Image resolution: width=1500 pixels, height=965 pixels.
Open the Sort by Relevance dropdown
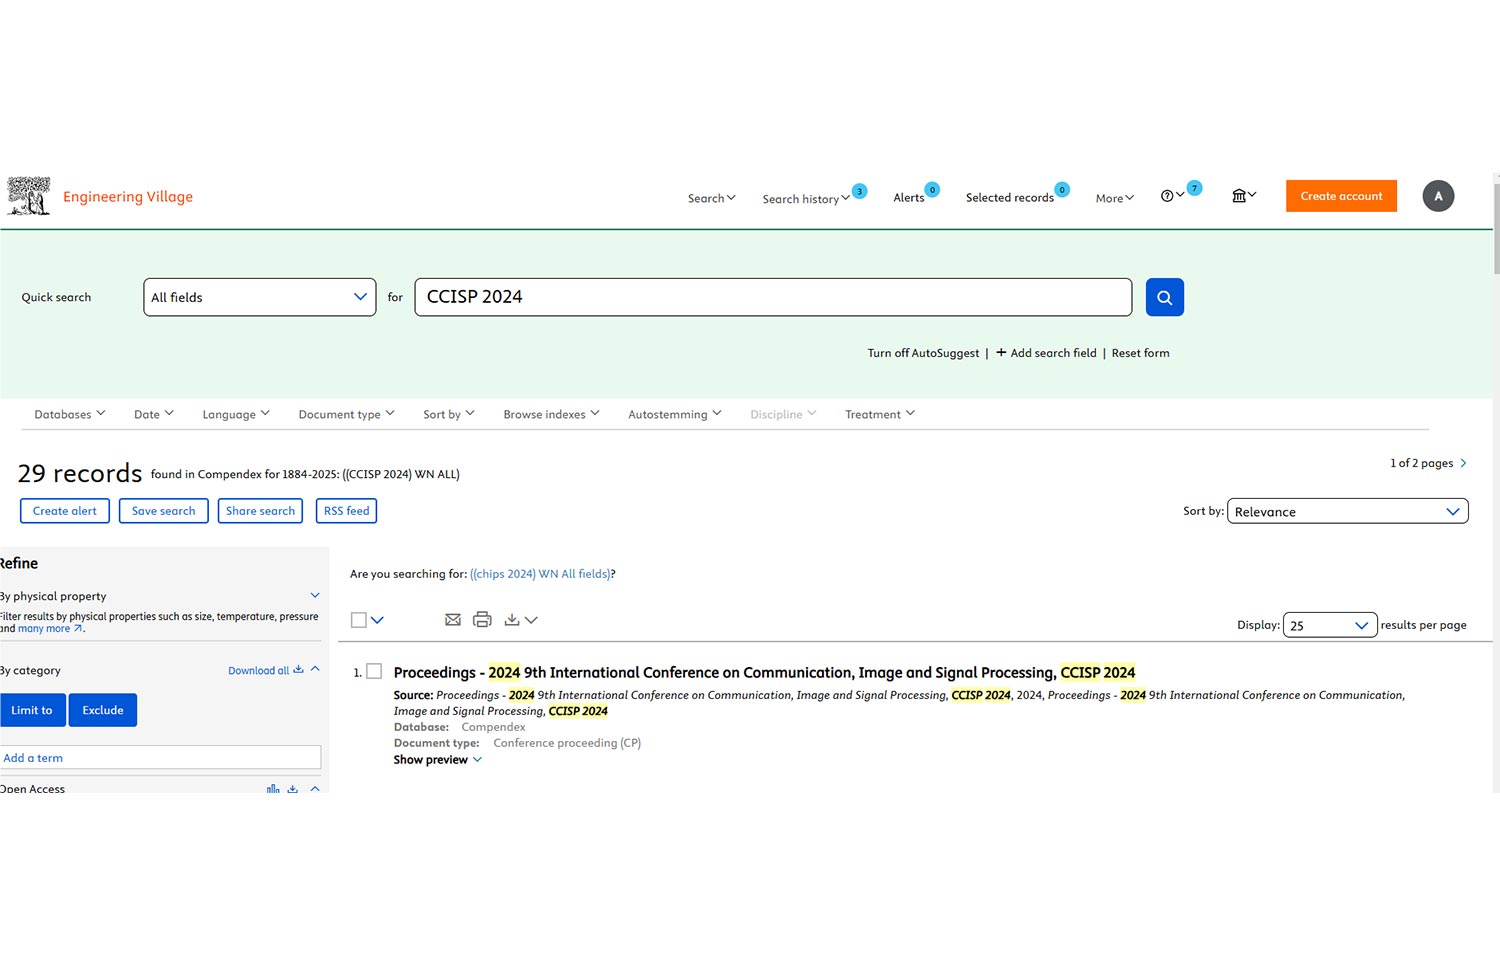(1347, 511)
